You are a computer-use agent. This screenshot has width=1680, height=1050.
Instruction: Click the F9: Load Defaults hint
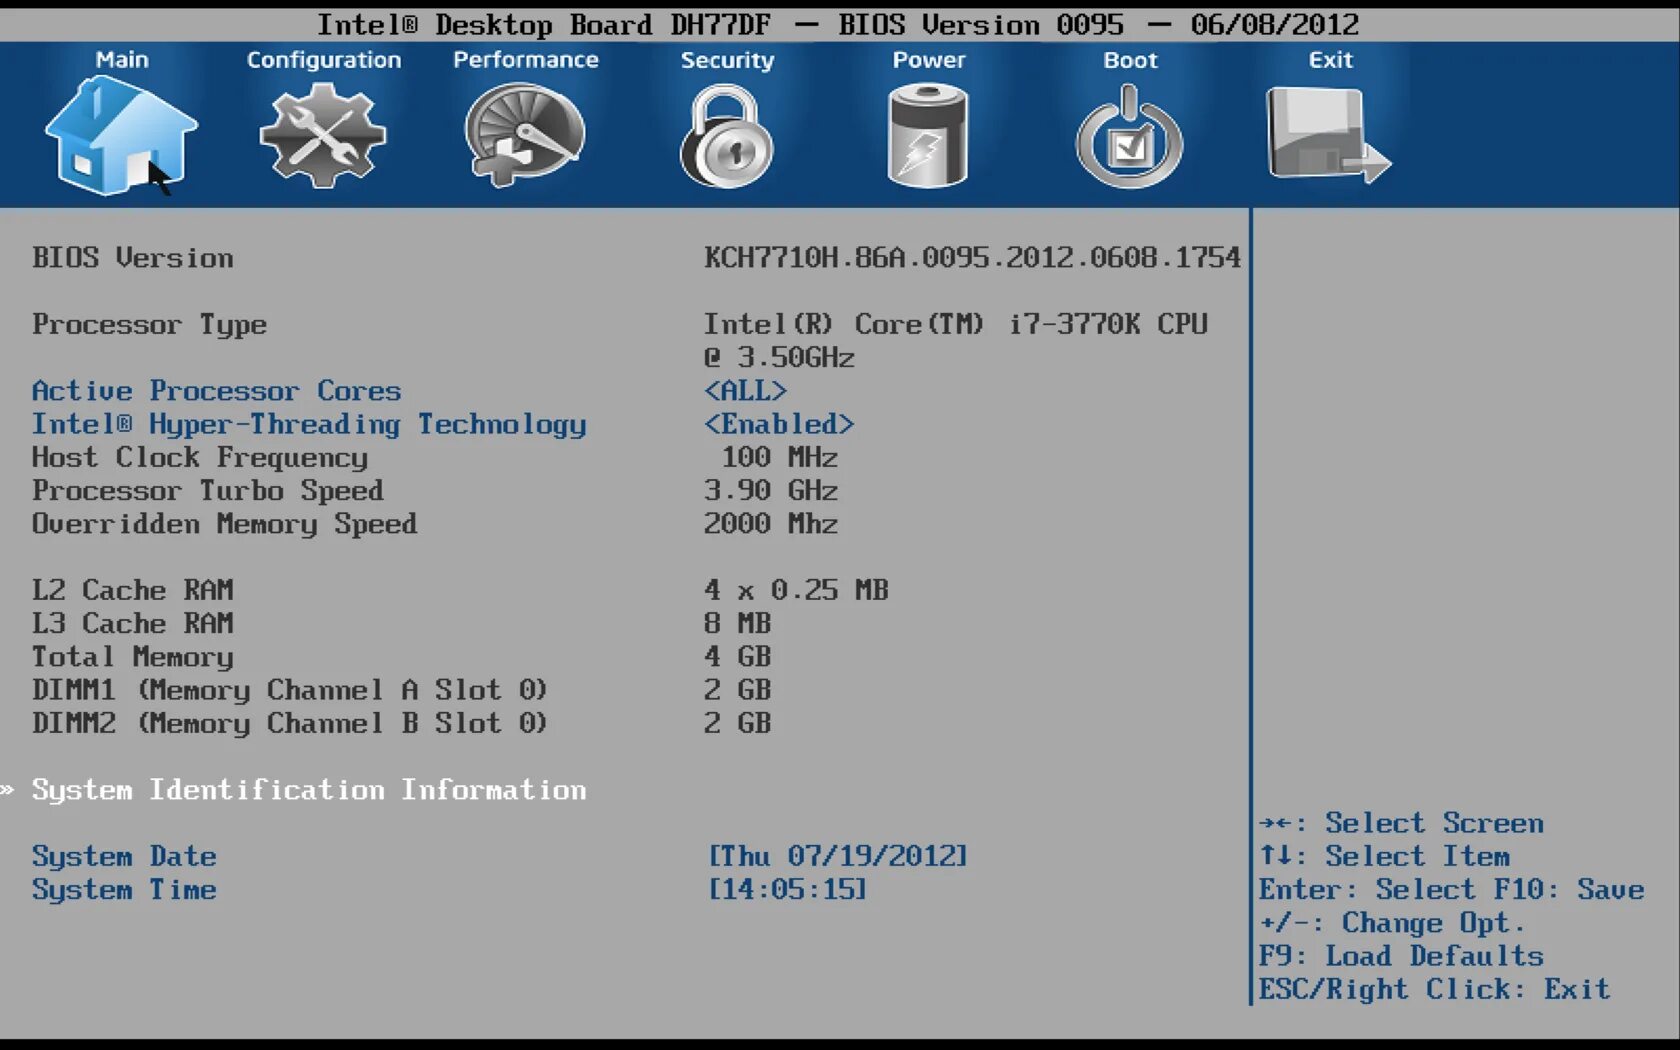(1402, 956)
